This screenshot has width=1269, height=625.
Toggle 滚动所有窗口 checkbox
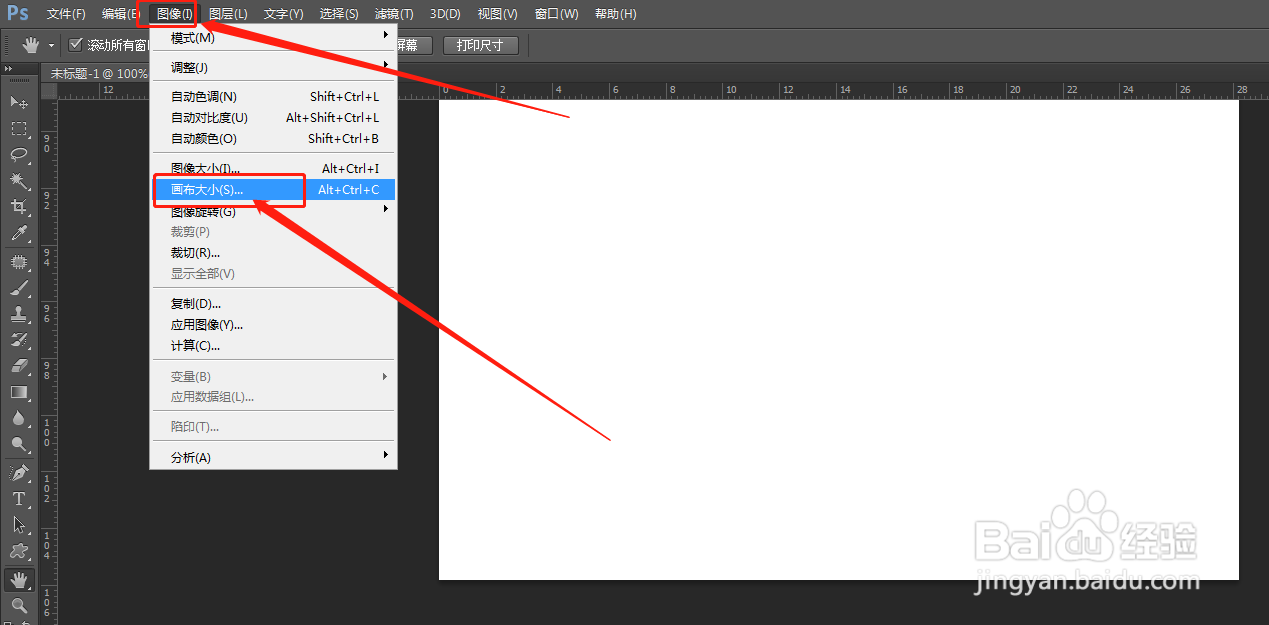(76, 45)
